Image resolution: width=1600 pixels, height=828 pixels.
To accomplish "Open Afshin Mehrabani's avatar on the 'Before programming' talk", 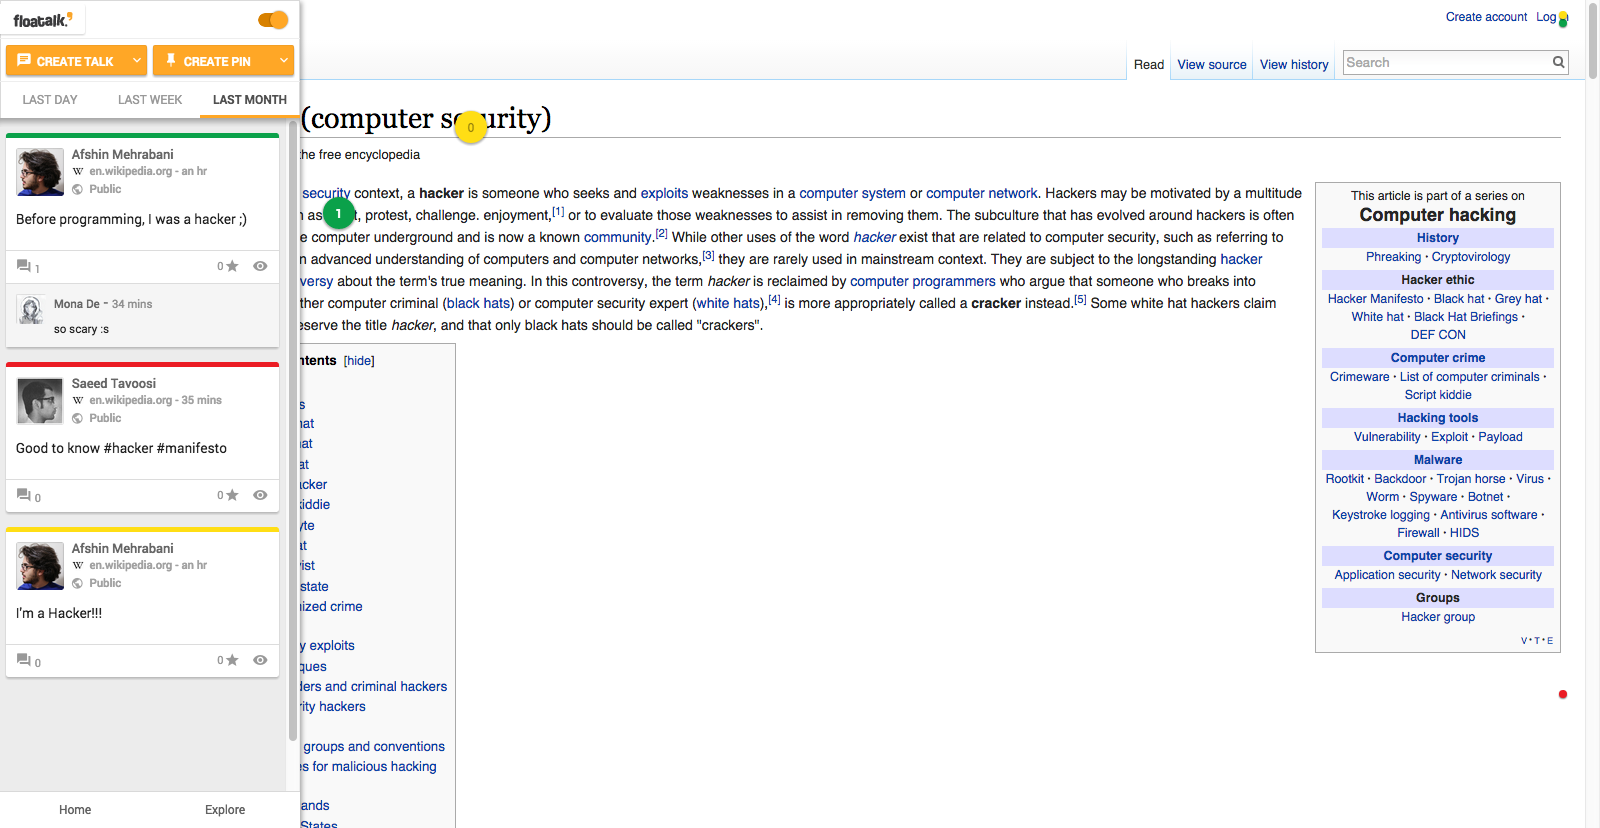I will pos(40,172).
